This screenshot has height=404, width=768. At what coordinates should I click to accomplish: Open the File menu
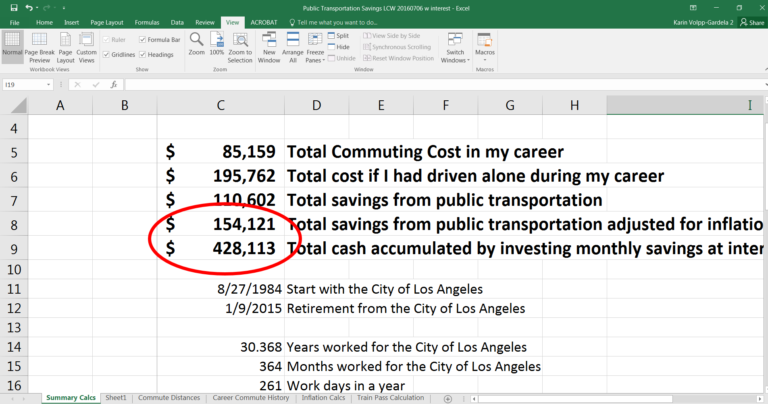point(14,23)
